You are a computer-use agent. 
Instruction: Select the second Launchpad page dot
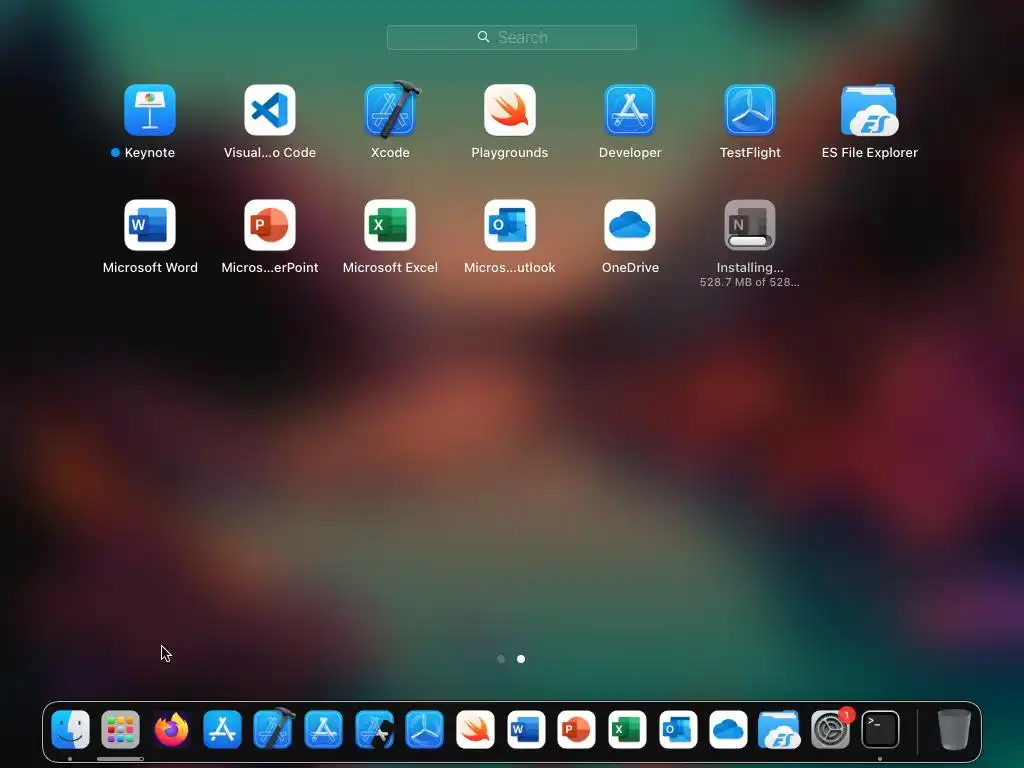521,659
